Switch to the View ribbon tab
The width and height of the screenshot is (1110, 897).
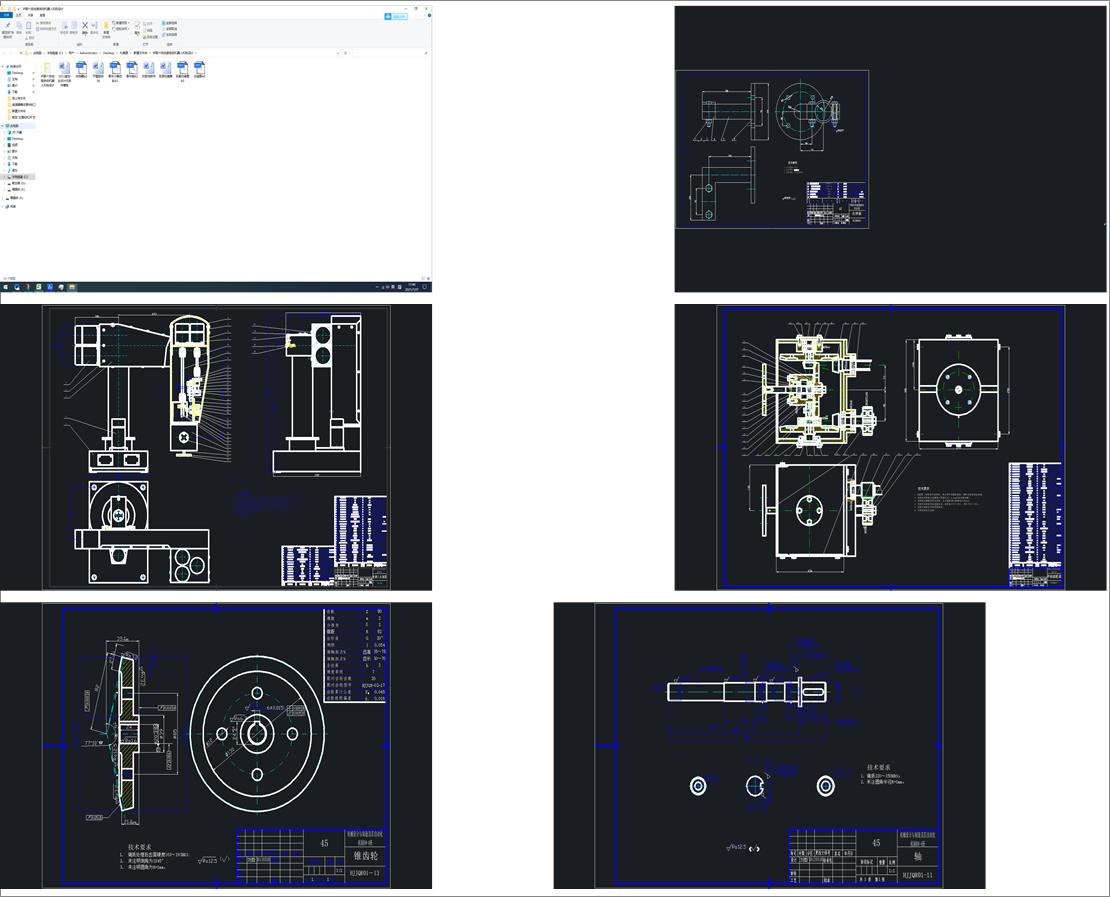[x=42, y=16]
